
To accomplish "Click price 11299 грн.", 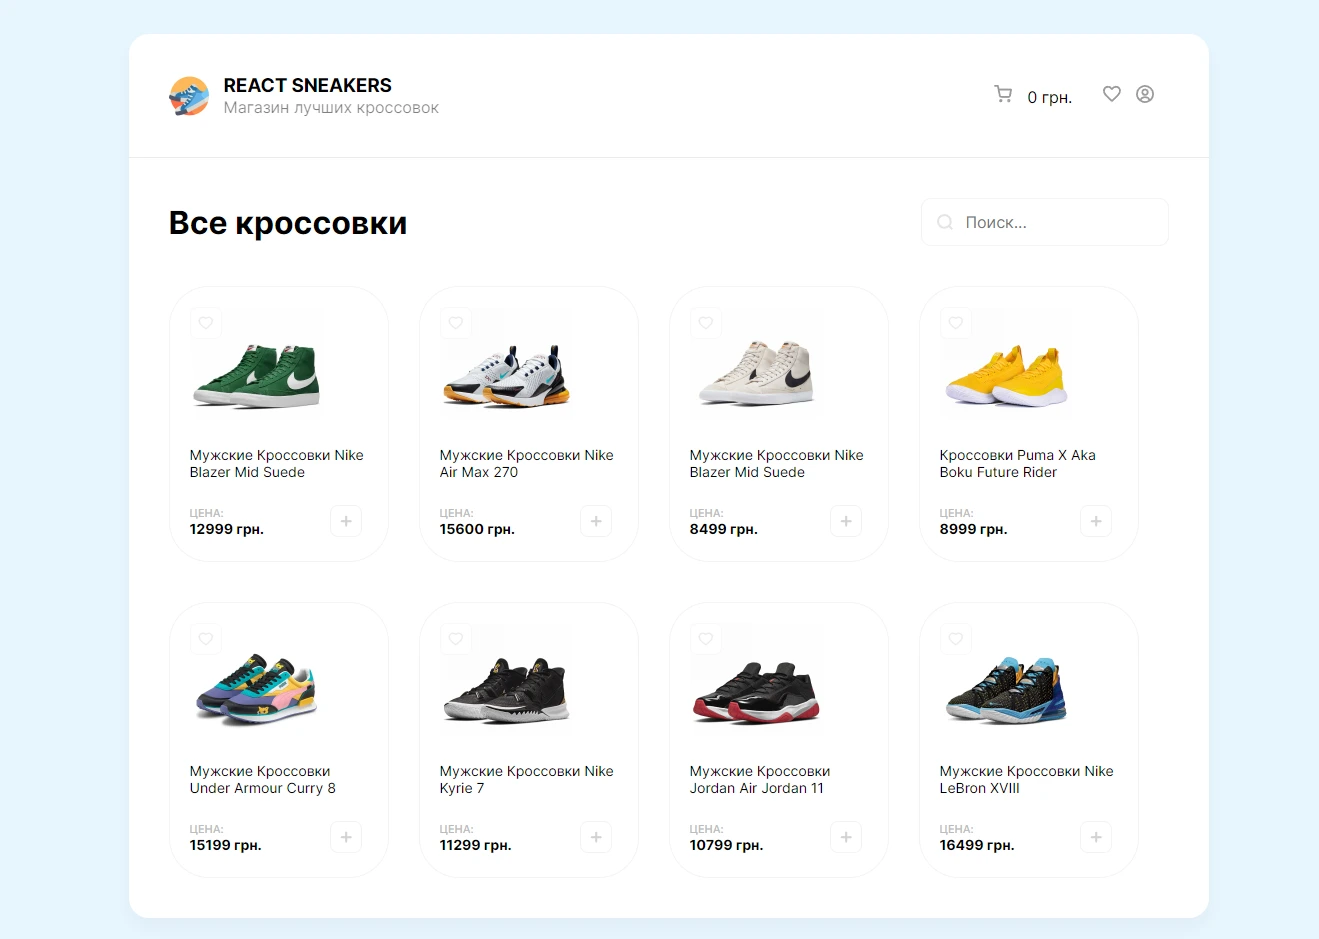I will [475, 845].
